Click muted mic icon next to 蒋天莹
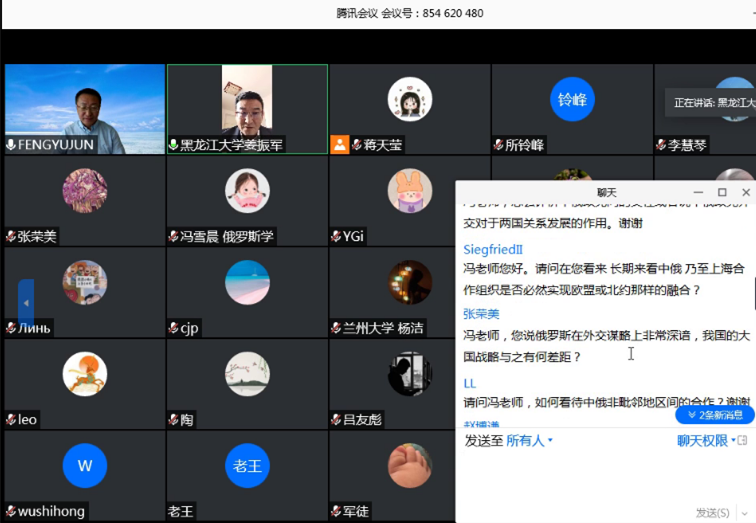Screen dimensions: 756x523 pos(357,145)
